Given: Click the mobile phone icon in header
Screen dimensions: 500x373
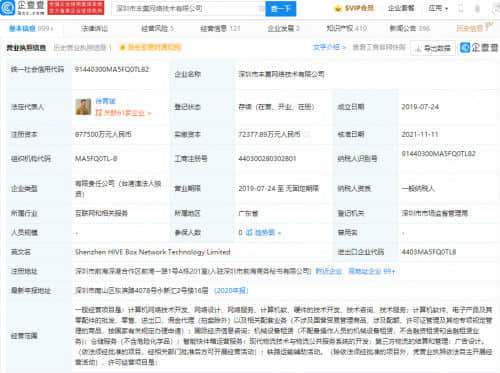Looking at the screenshot, I should coord(461,8).
